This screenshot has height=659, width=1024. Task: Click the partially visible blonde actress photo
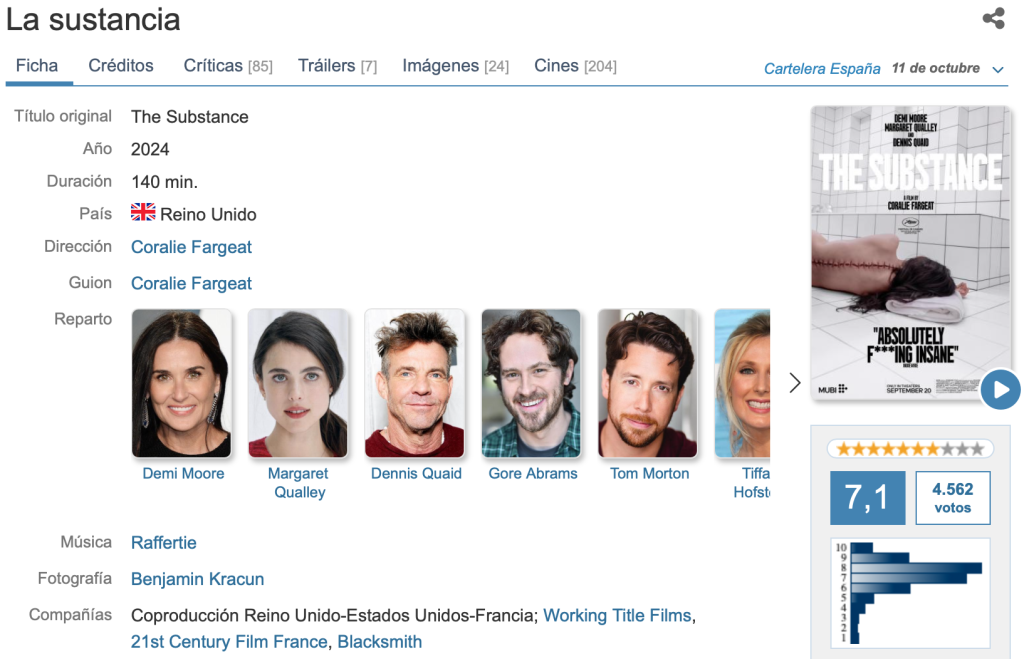click(743, 383)
